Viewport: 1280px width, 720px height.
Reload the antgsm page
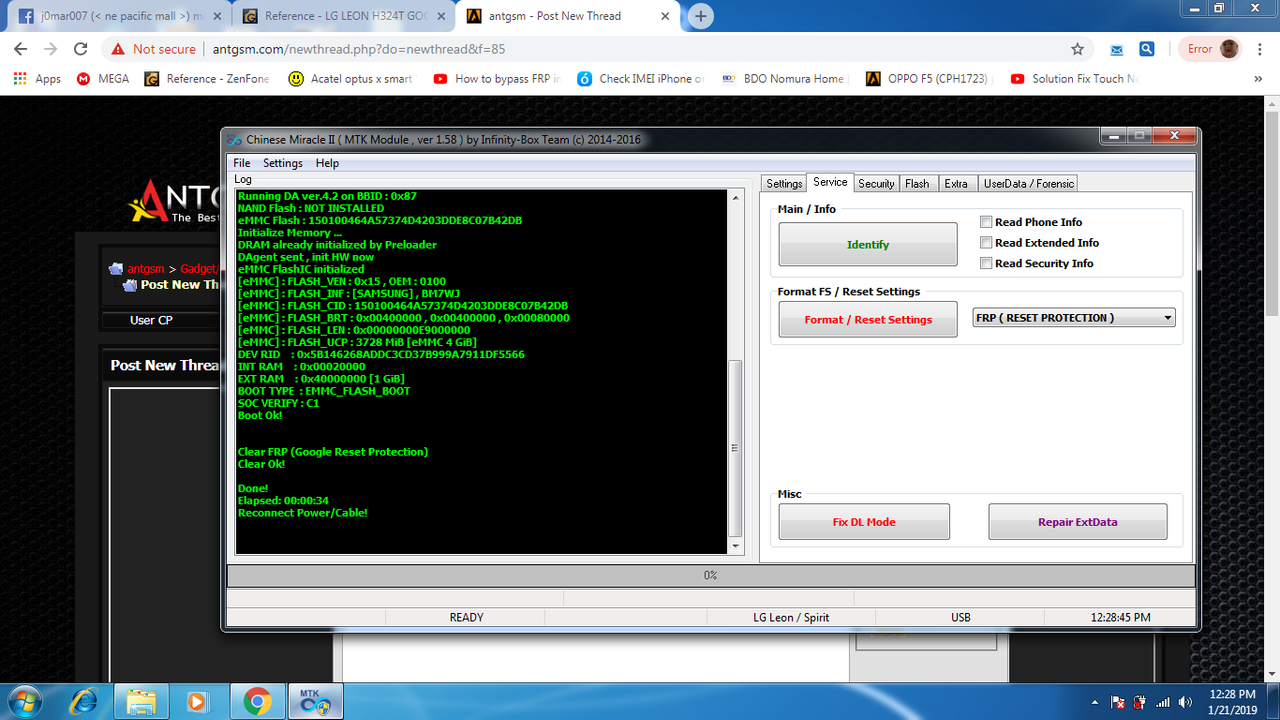[x=82, y=48]
